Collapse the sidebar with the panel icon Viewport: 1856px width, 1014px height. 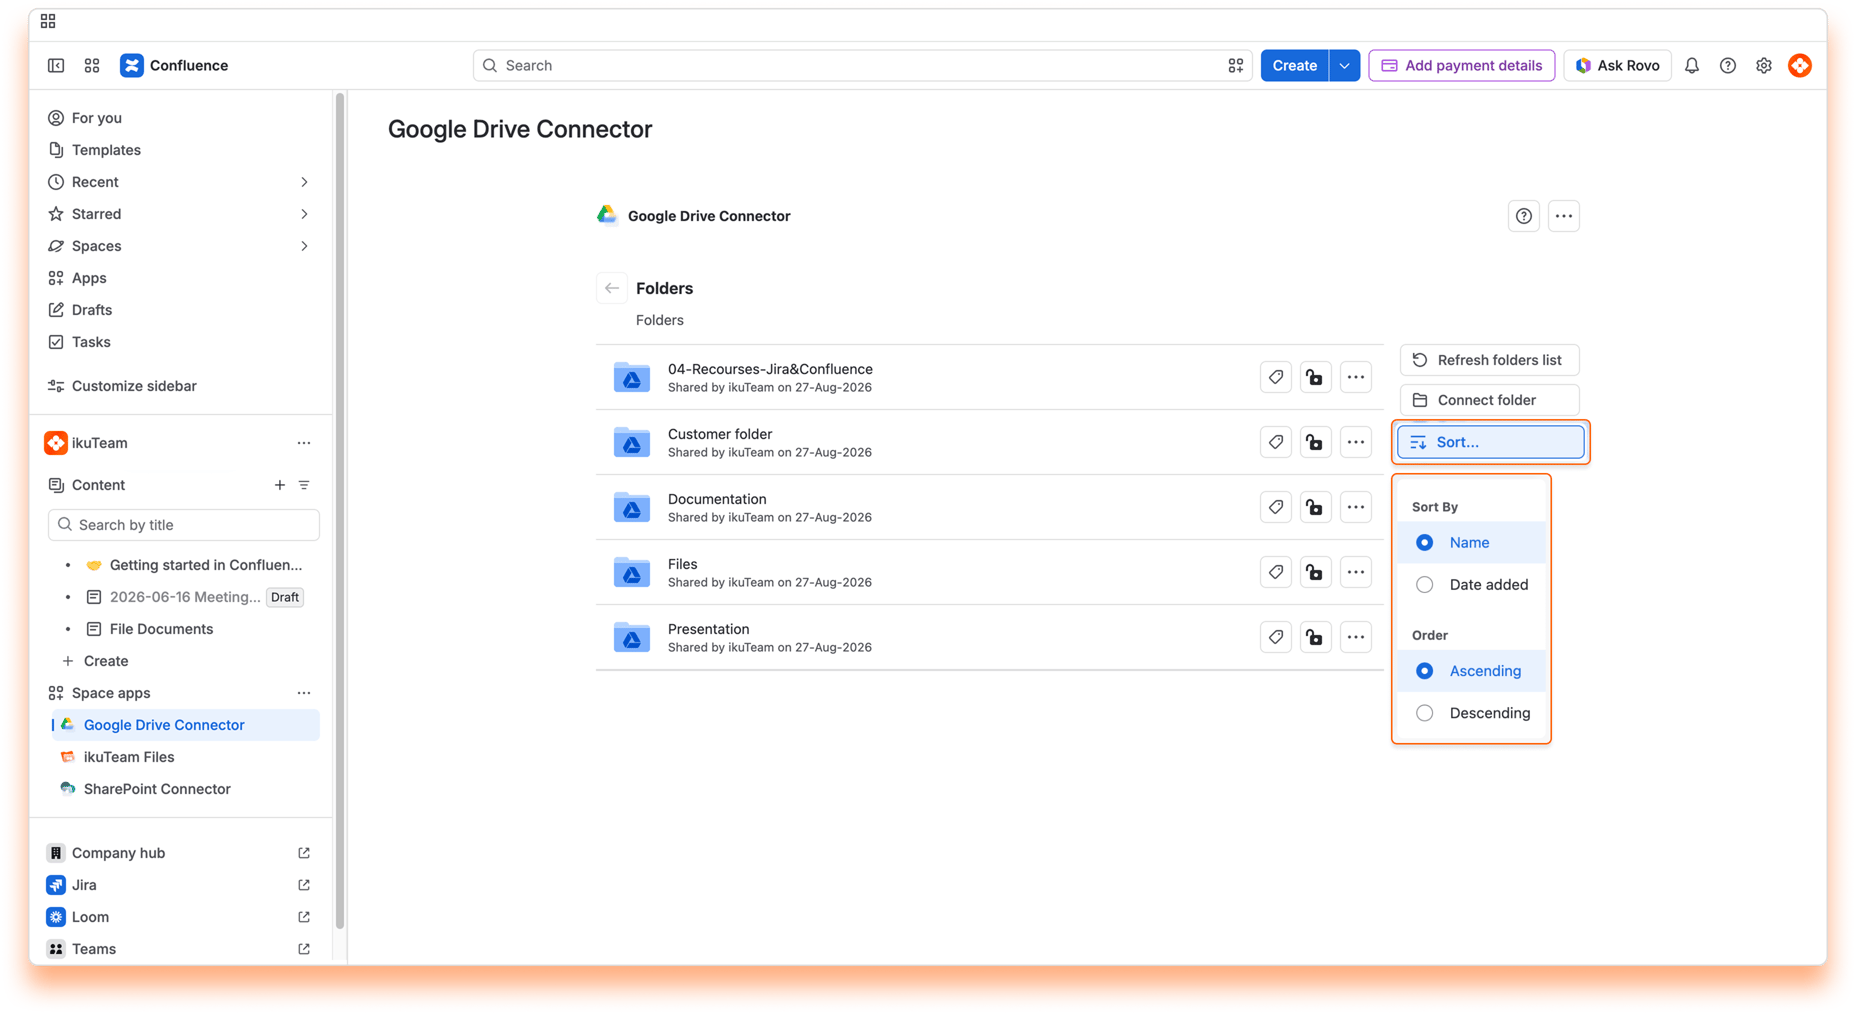point(56,65)
